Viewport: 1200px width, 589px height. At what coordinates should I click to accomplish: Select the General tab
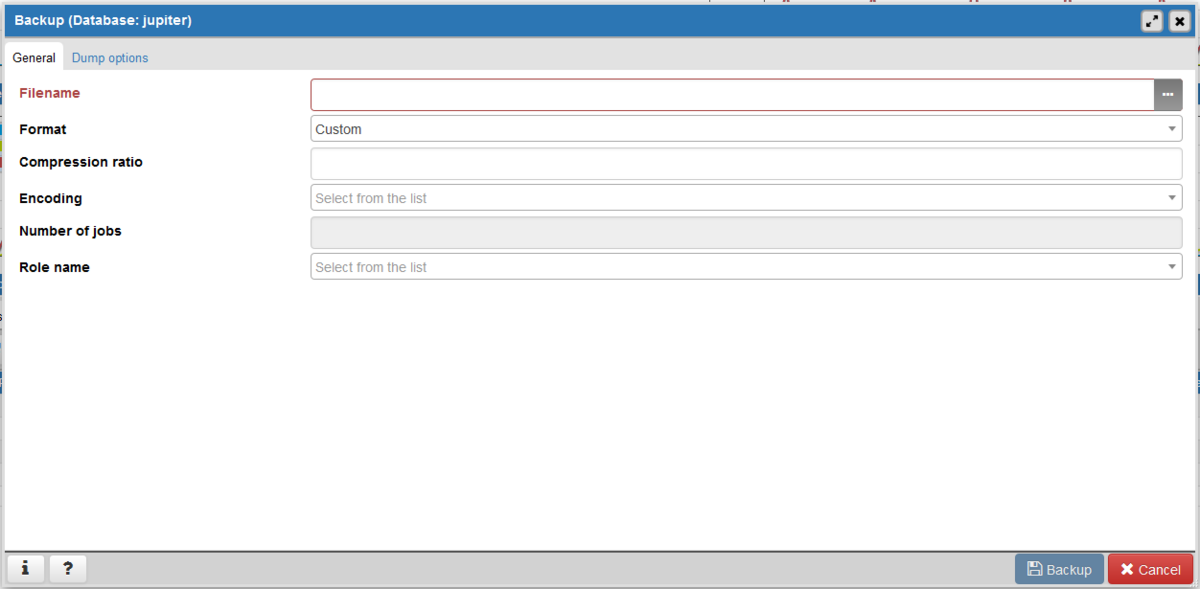click(34, 58)
